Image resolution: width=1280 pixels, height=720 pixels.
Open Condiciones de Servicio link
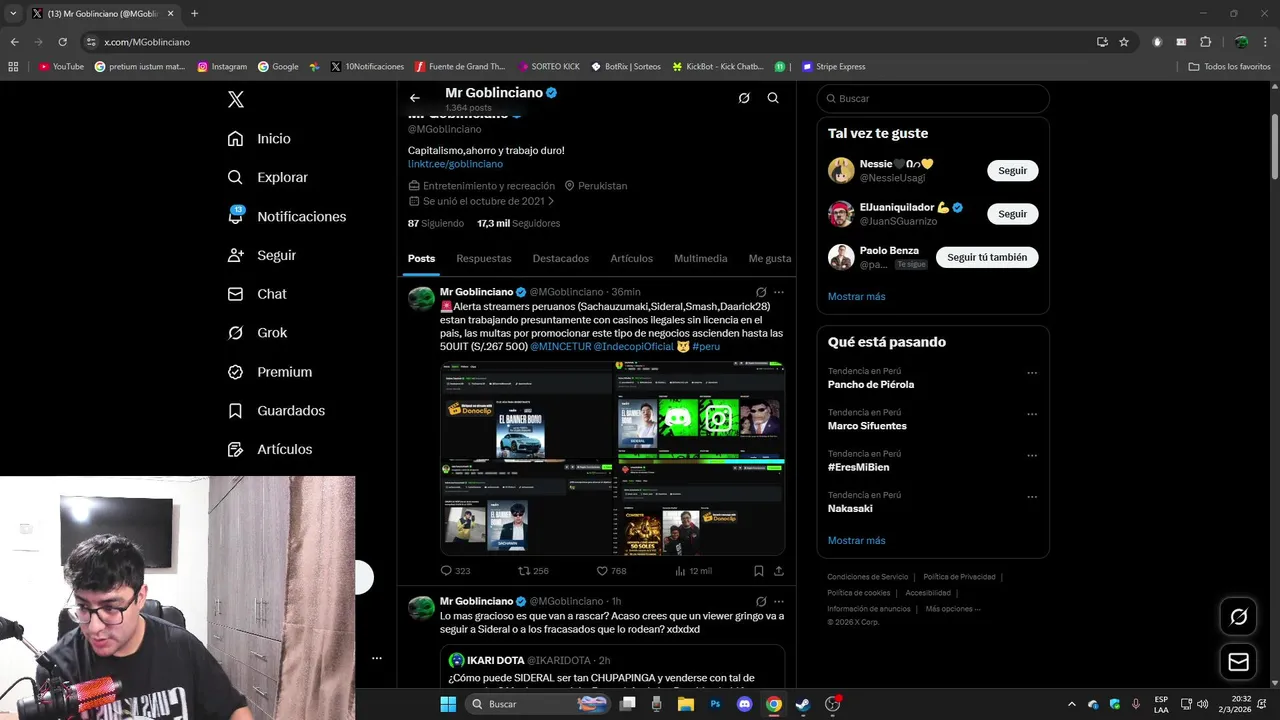coord(868,577)
